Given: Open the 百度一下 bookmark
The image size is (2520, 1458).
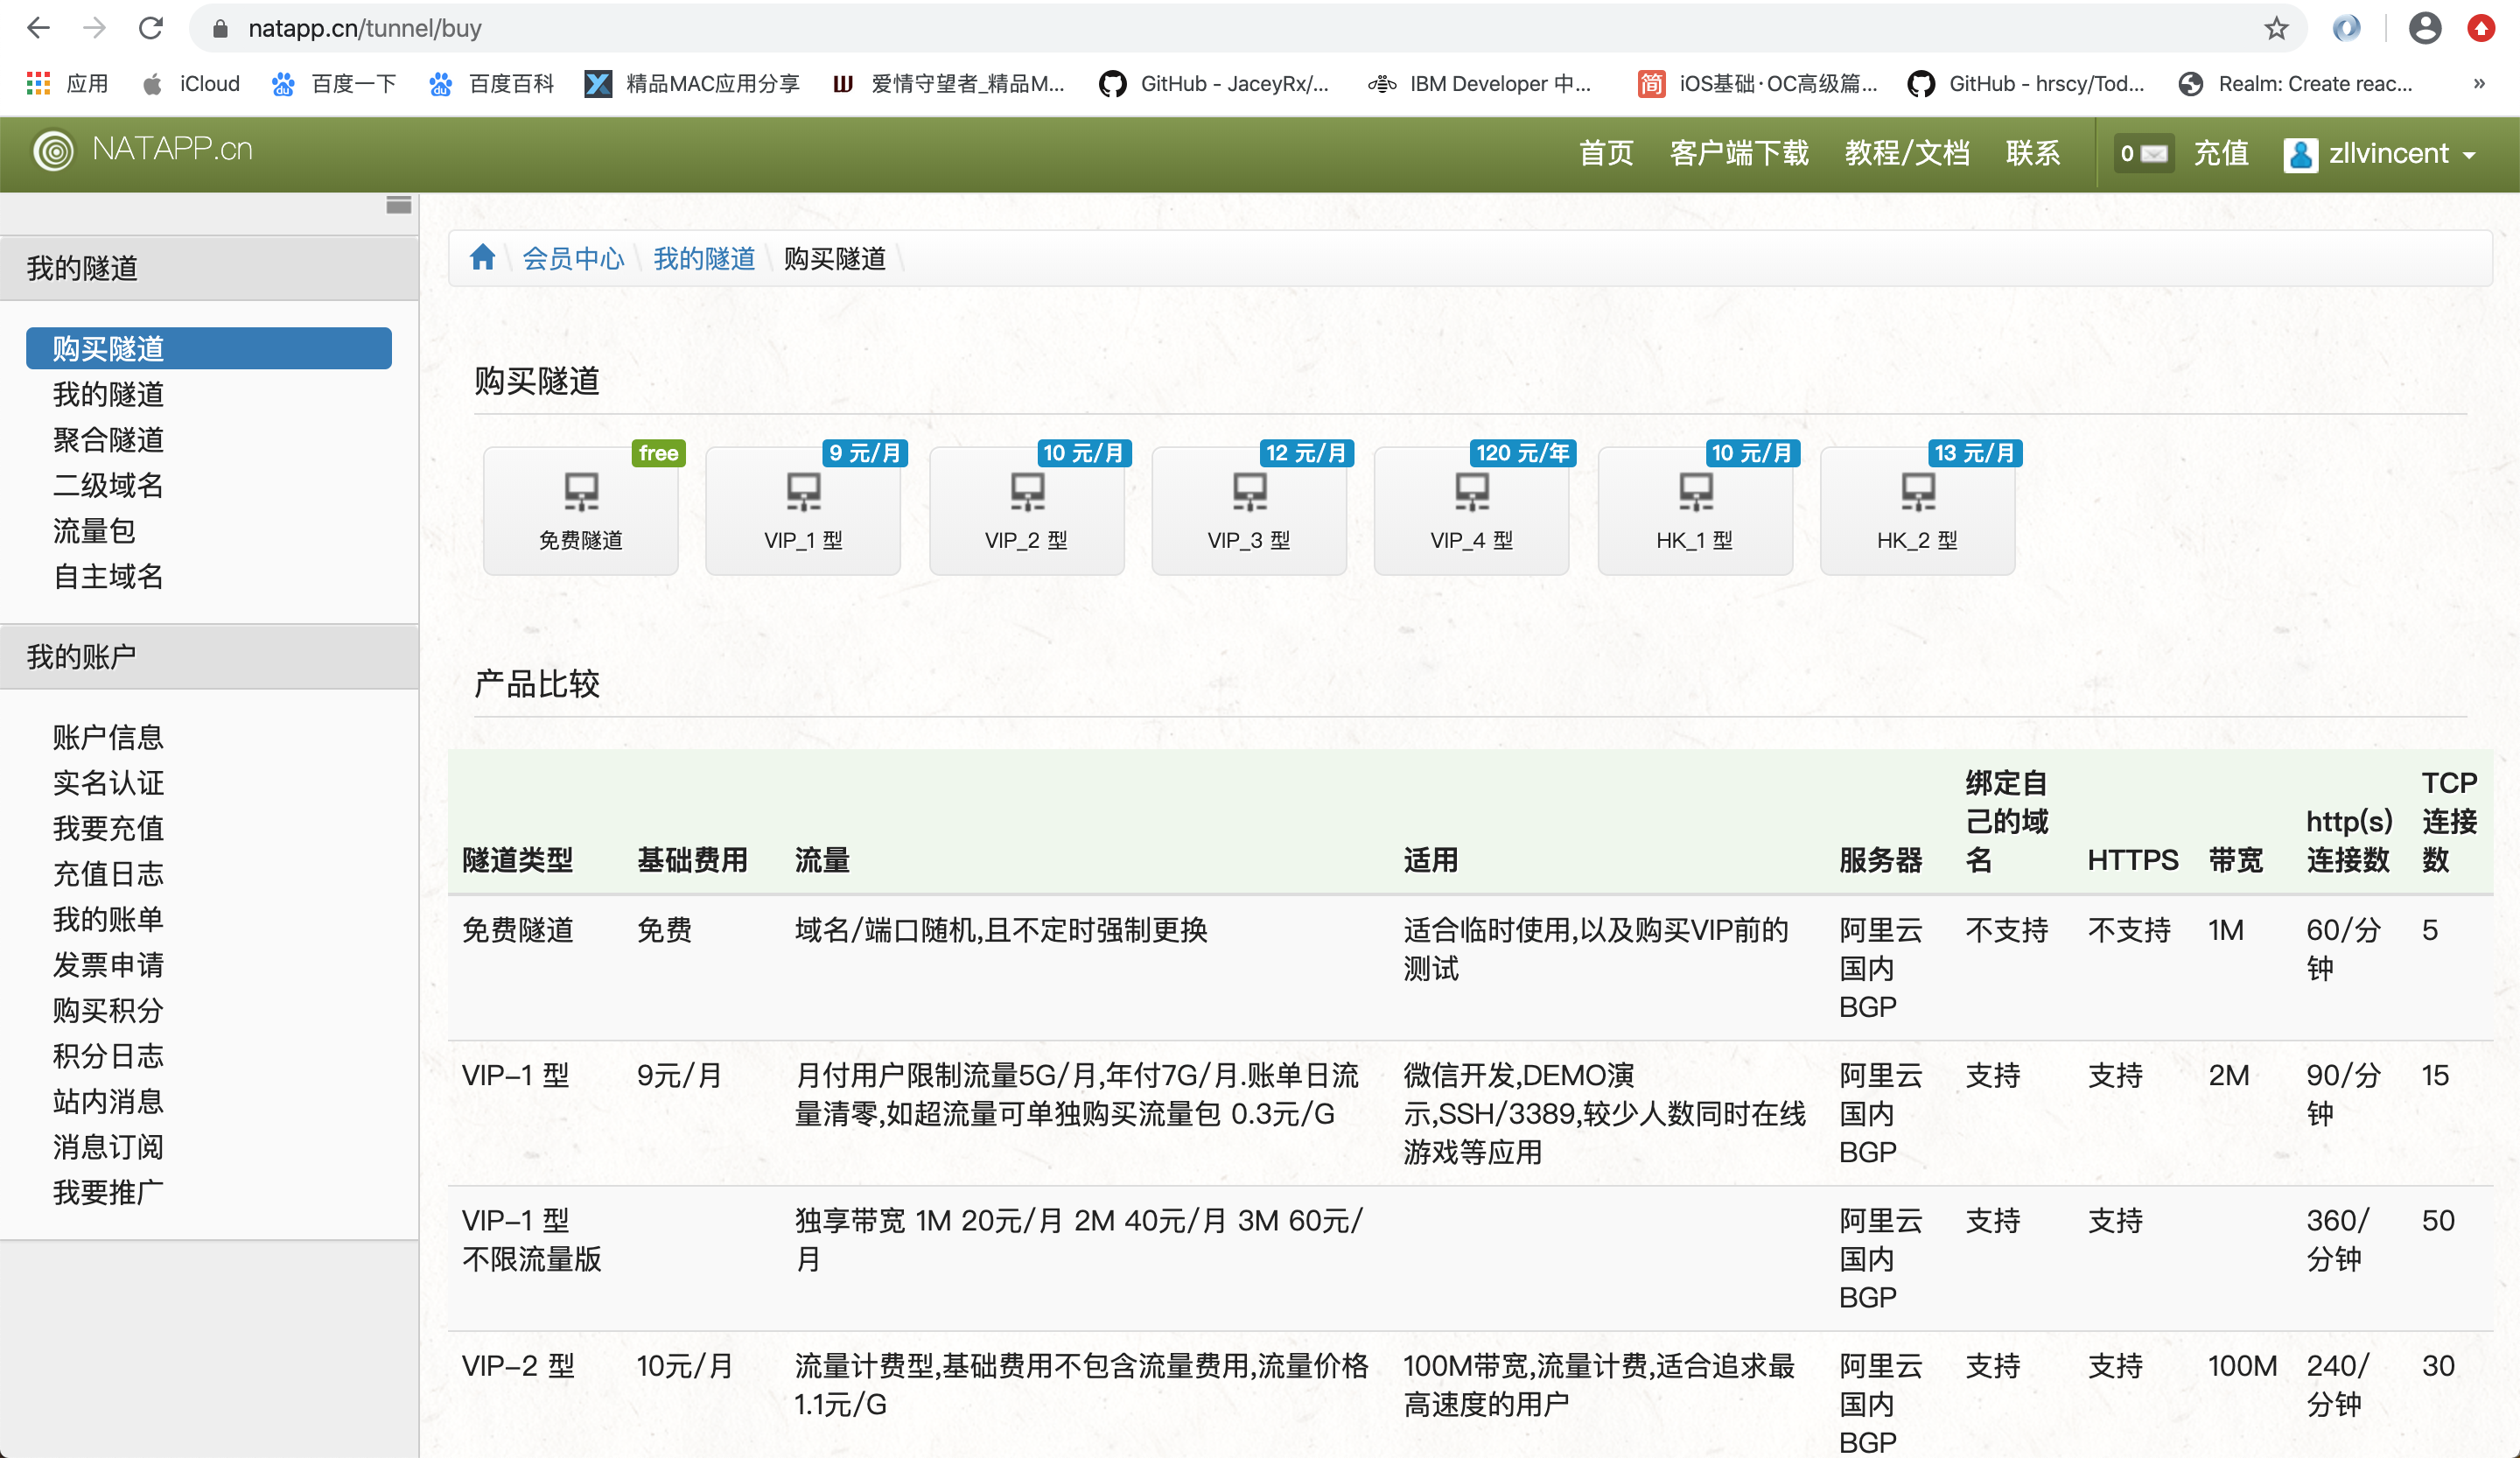Looking at the screenshot, I should 334,84.
